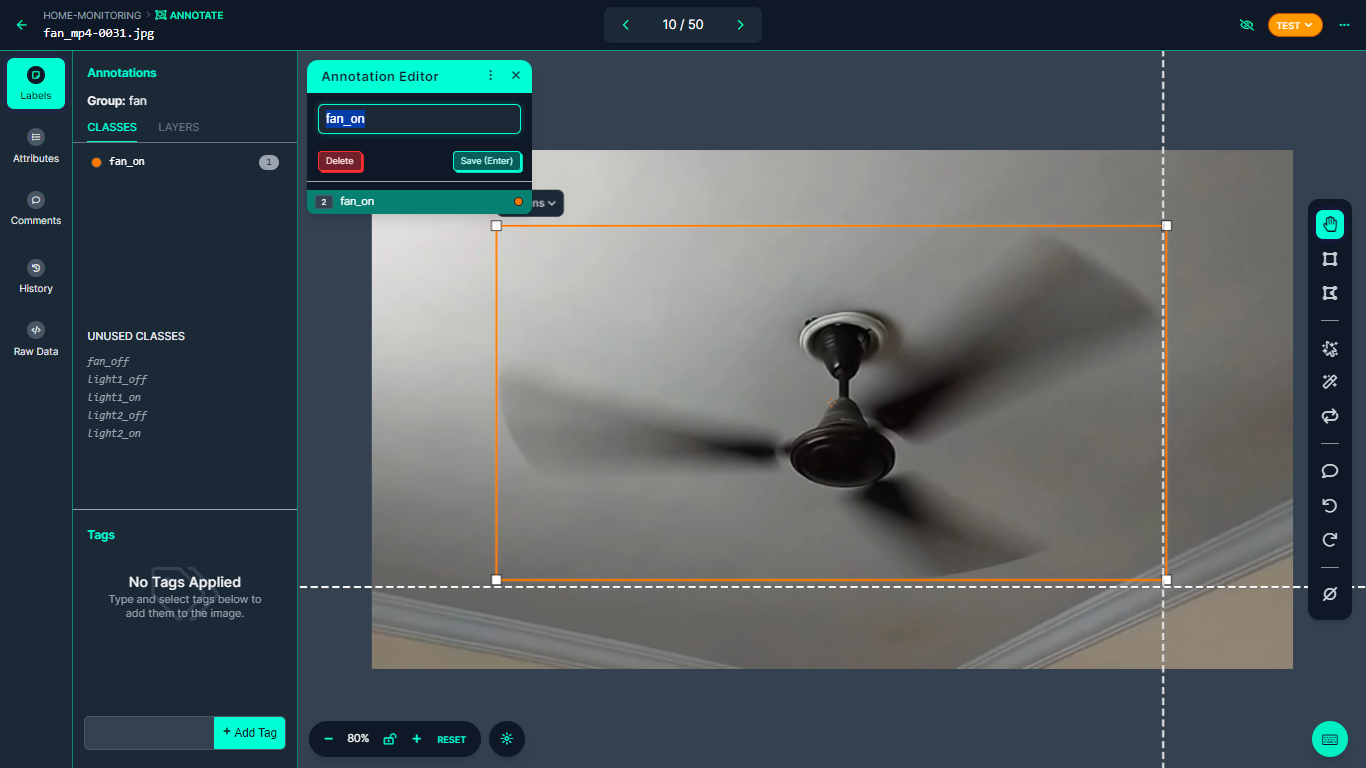Screen dimensions: 1366x768
Task: Toggle the zoom lock icon
Action: coord(390,739)
